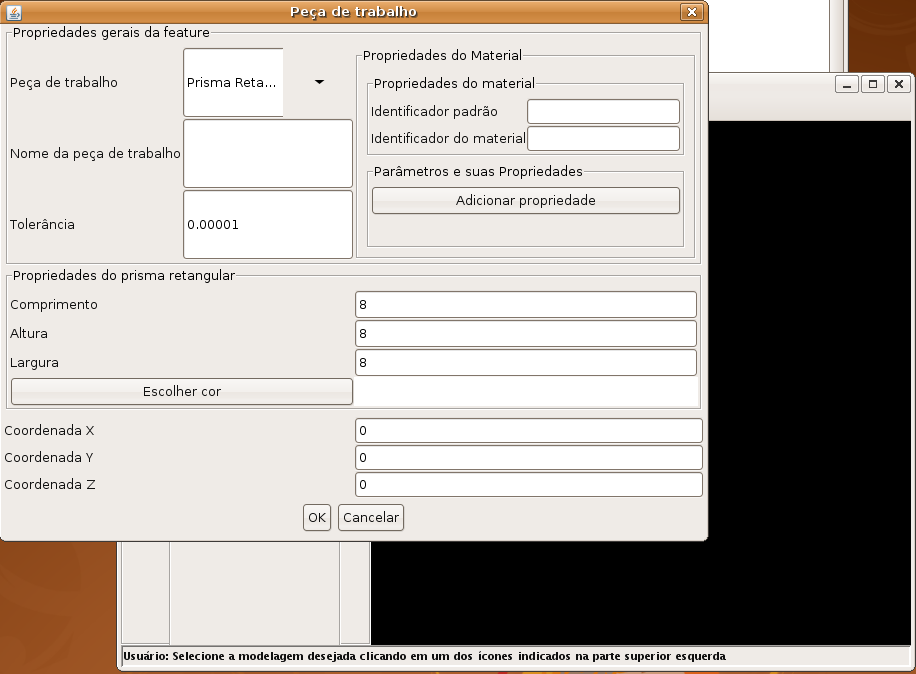Minimize the background modeling window
Image resolution: width=916 pixels, height=674 pixels.
[x=848, y=85]
